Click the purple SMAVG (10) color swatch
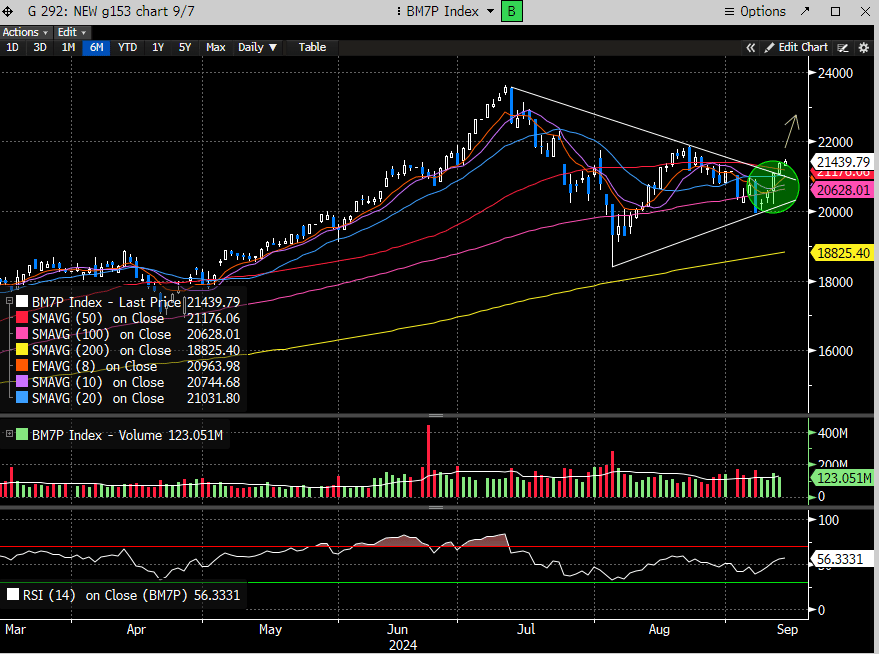 tap(22, 382)
